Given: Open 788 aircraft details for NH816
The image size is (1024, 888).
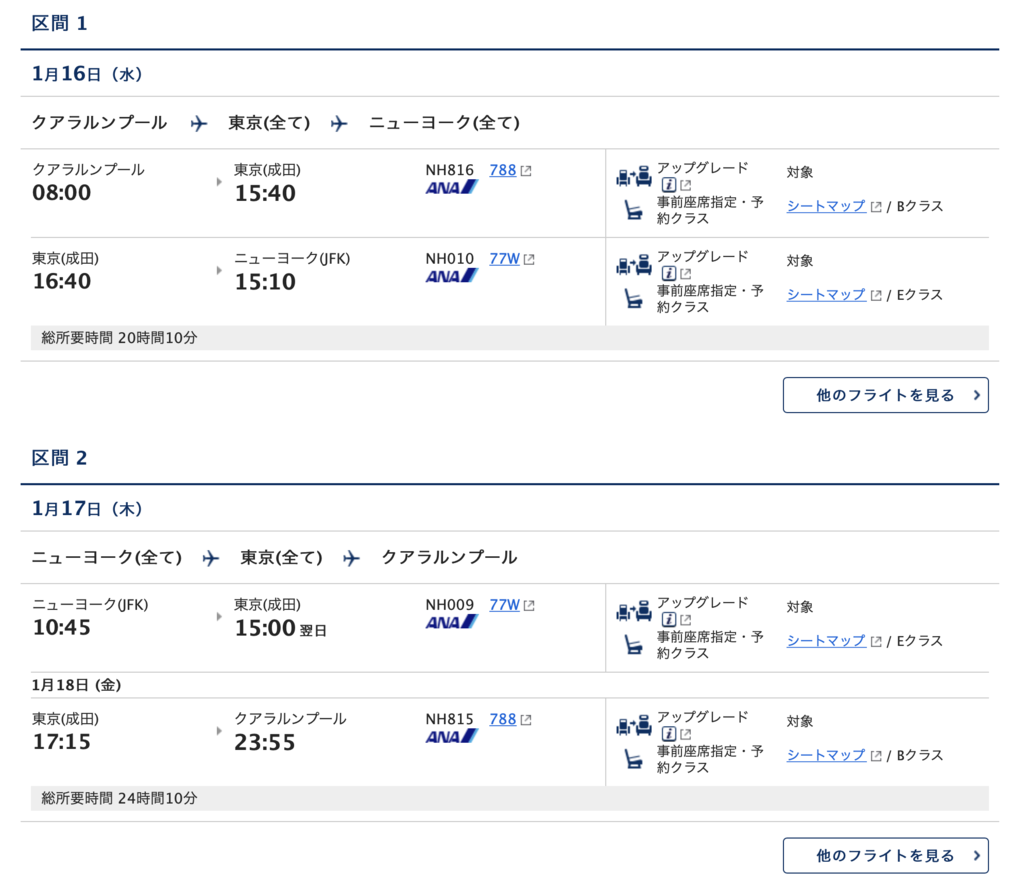Looking at the screenshot, I should pyautogui.click(x=503, y=170).
